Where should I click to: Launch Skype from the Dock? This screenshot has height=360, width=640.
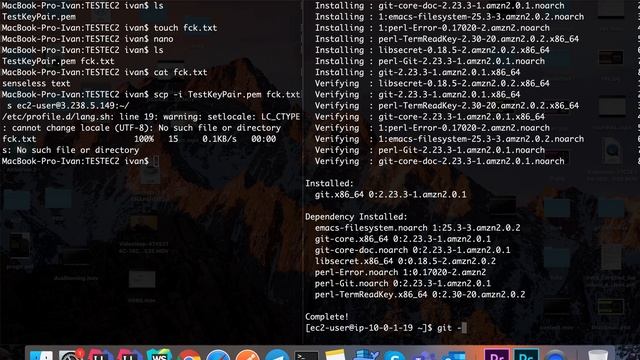(x=394, y=355)
